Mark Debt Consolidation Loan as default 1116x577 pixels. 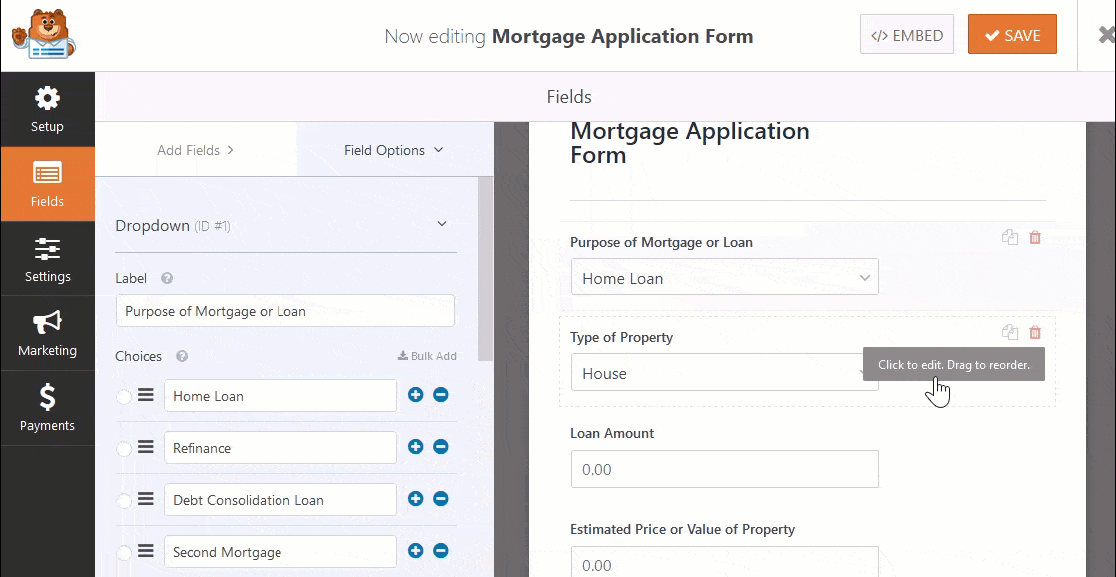click(x=124, y=501)
